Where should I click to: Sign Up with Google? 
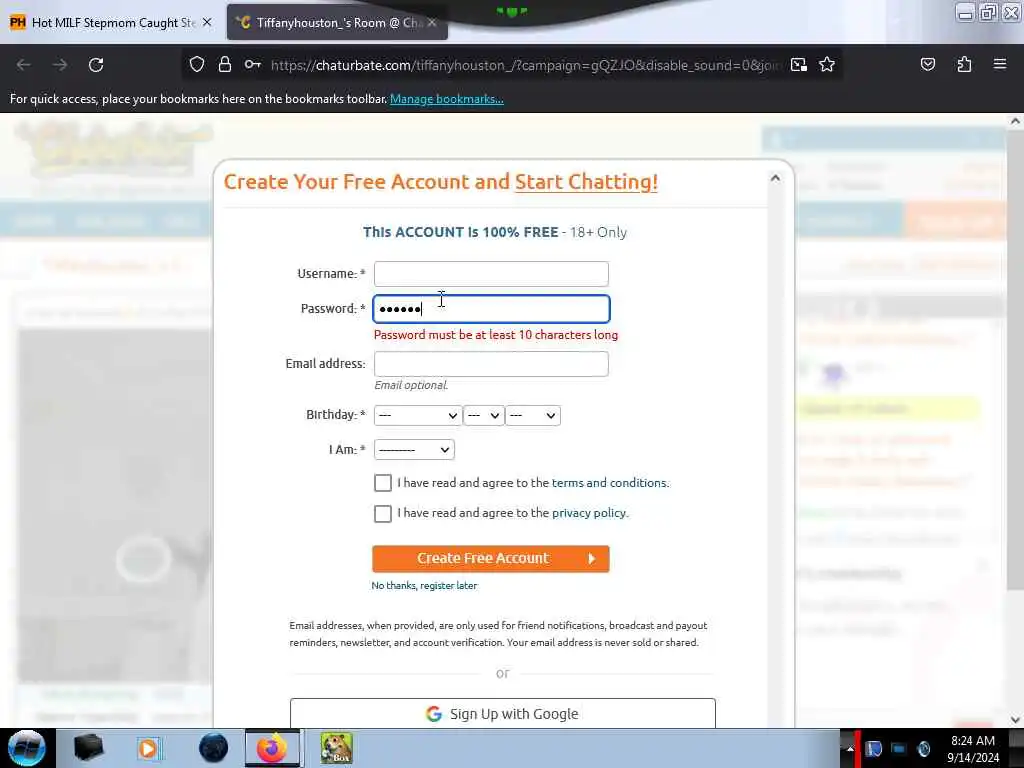[502, 713]
